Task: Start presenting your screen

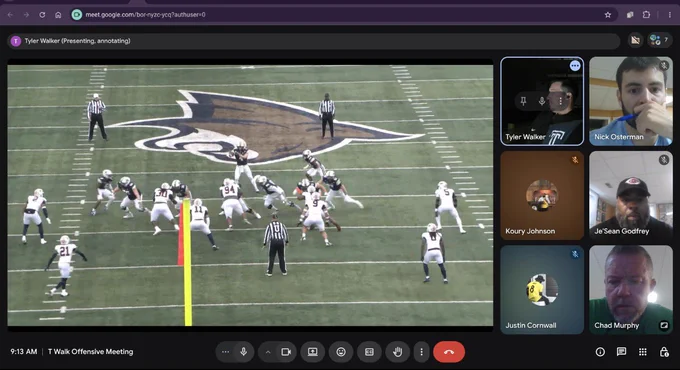Action: (x=313, y=352)
